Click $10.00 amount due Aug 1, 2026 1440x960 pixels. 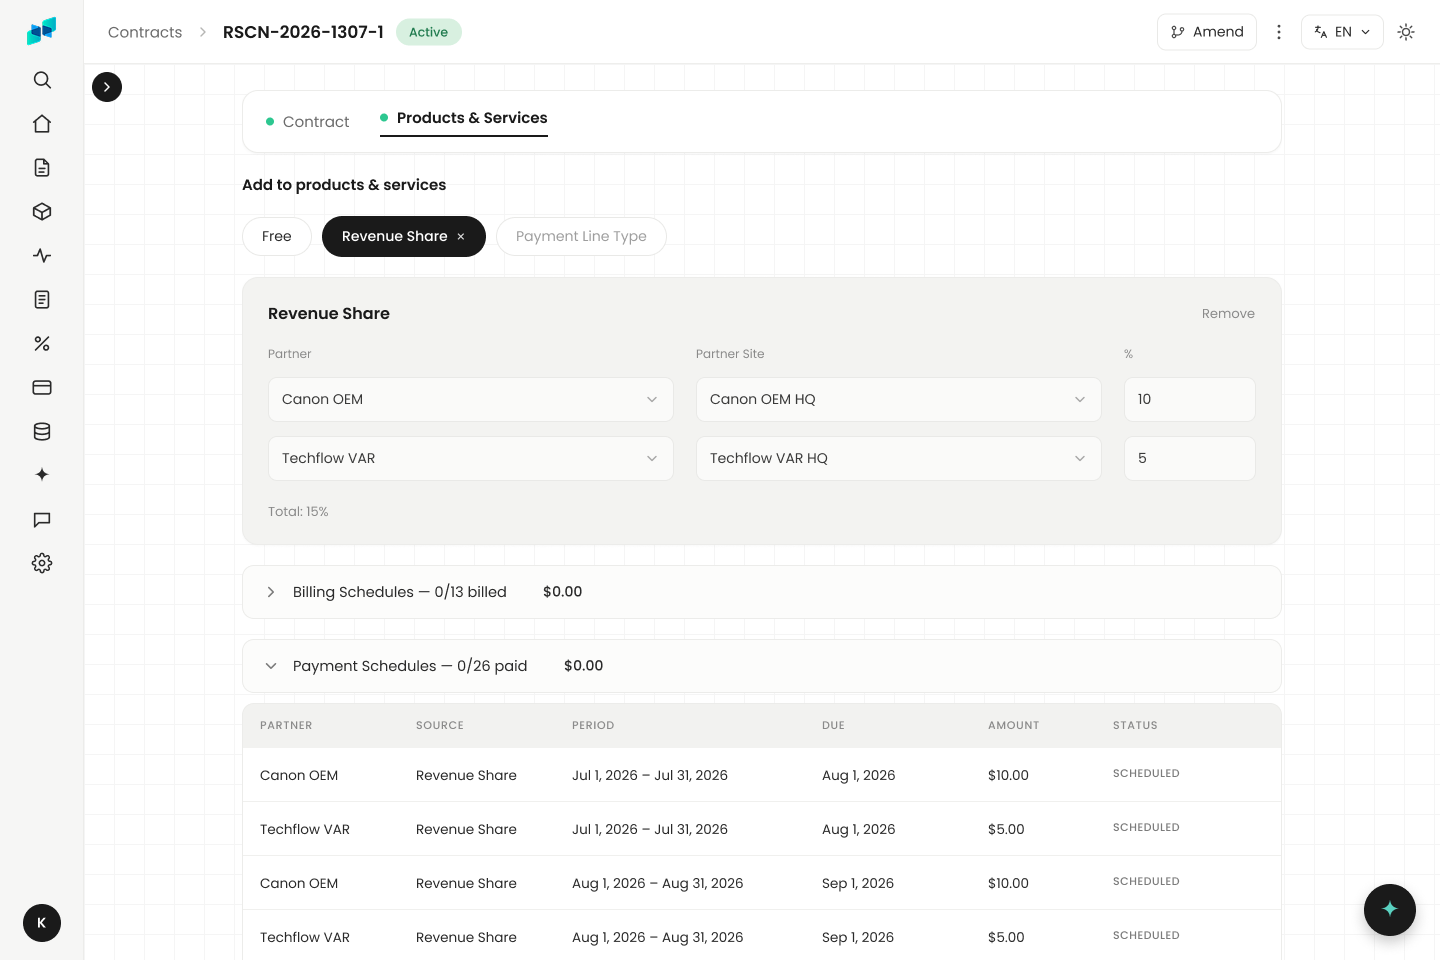1008,776
